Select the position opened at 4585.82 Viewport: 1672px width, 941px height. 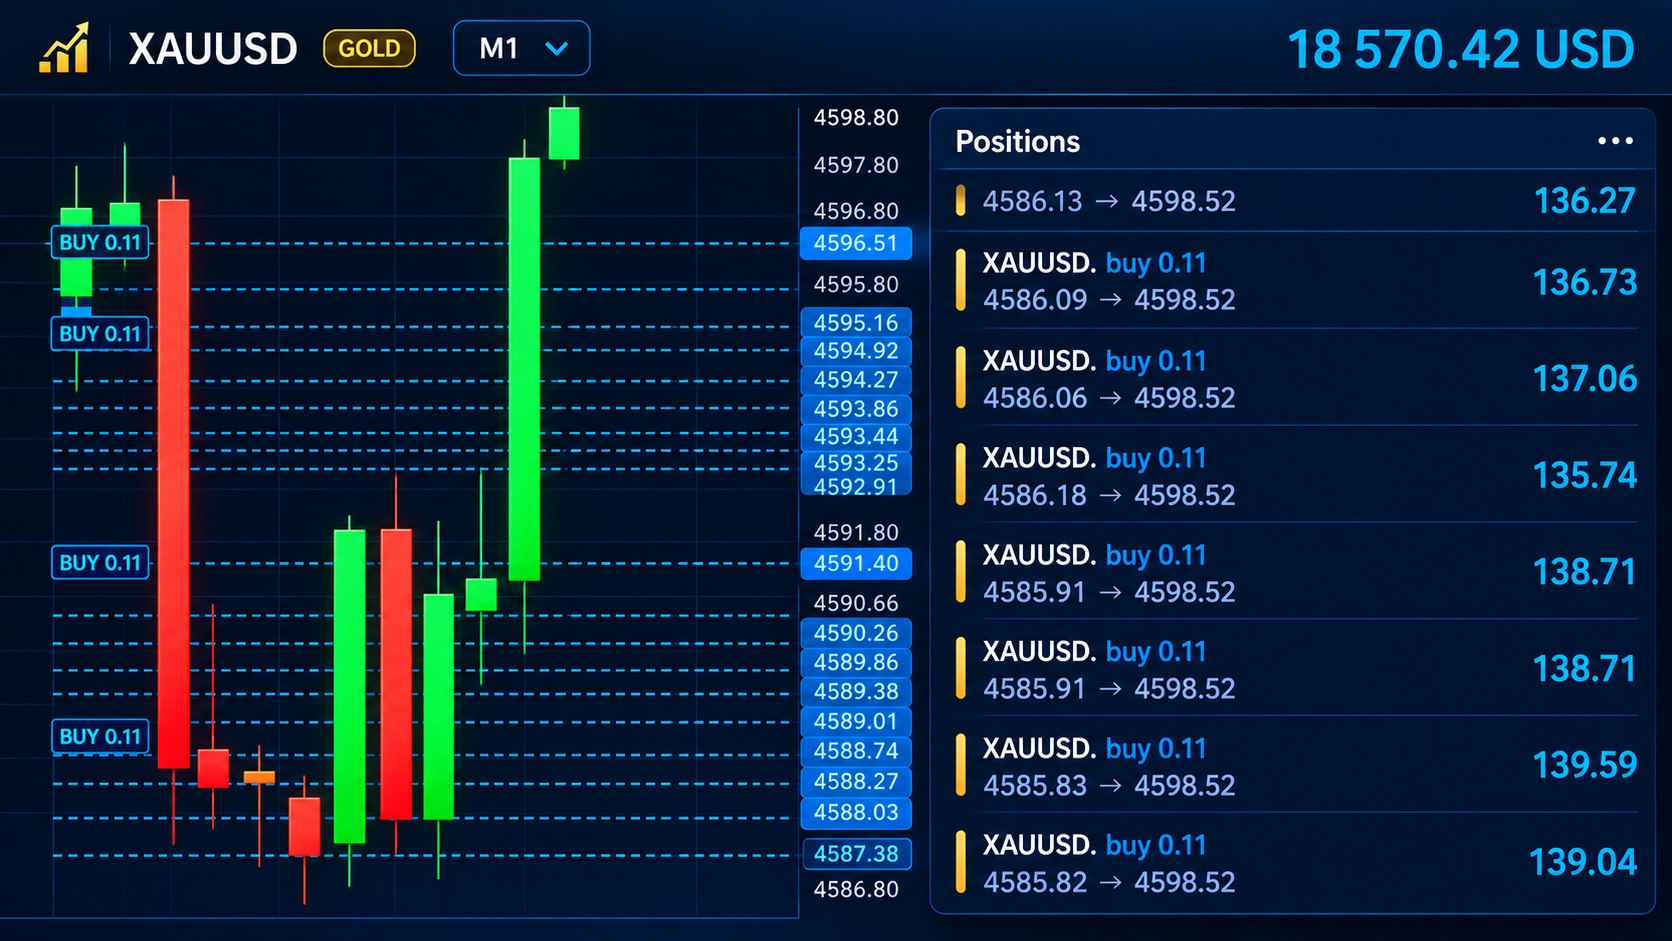[x=1294, y=862]
